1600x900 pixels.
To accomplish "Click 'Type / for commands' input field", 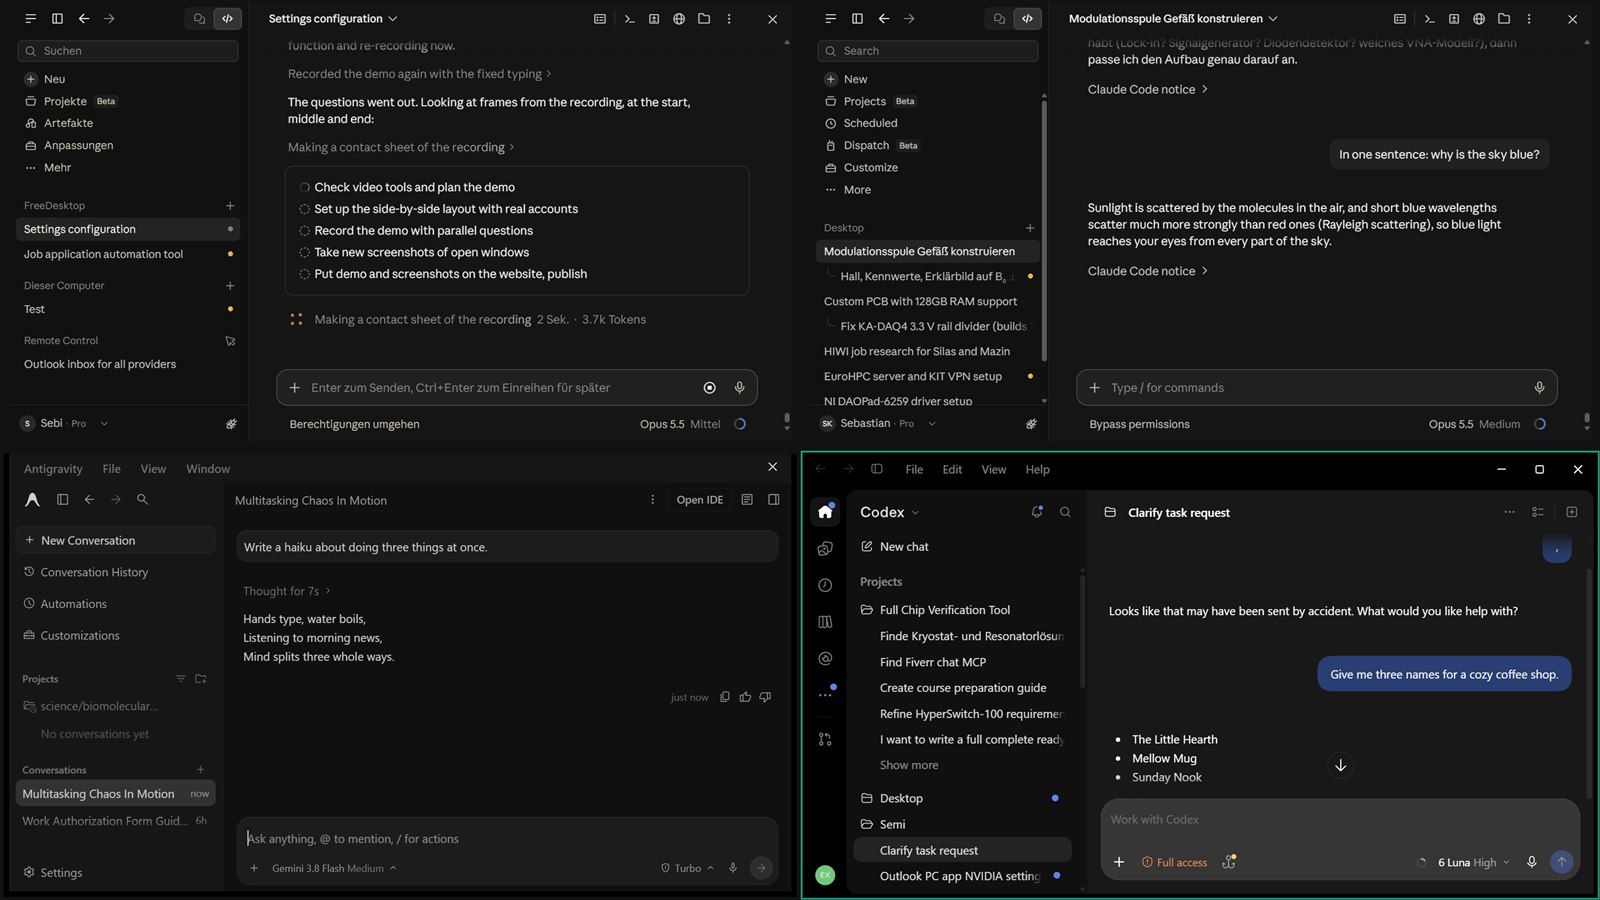I will point(1316,388).
